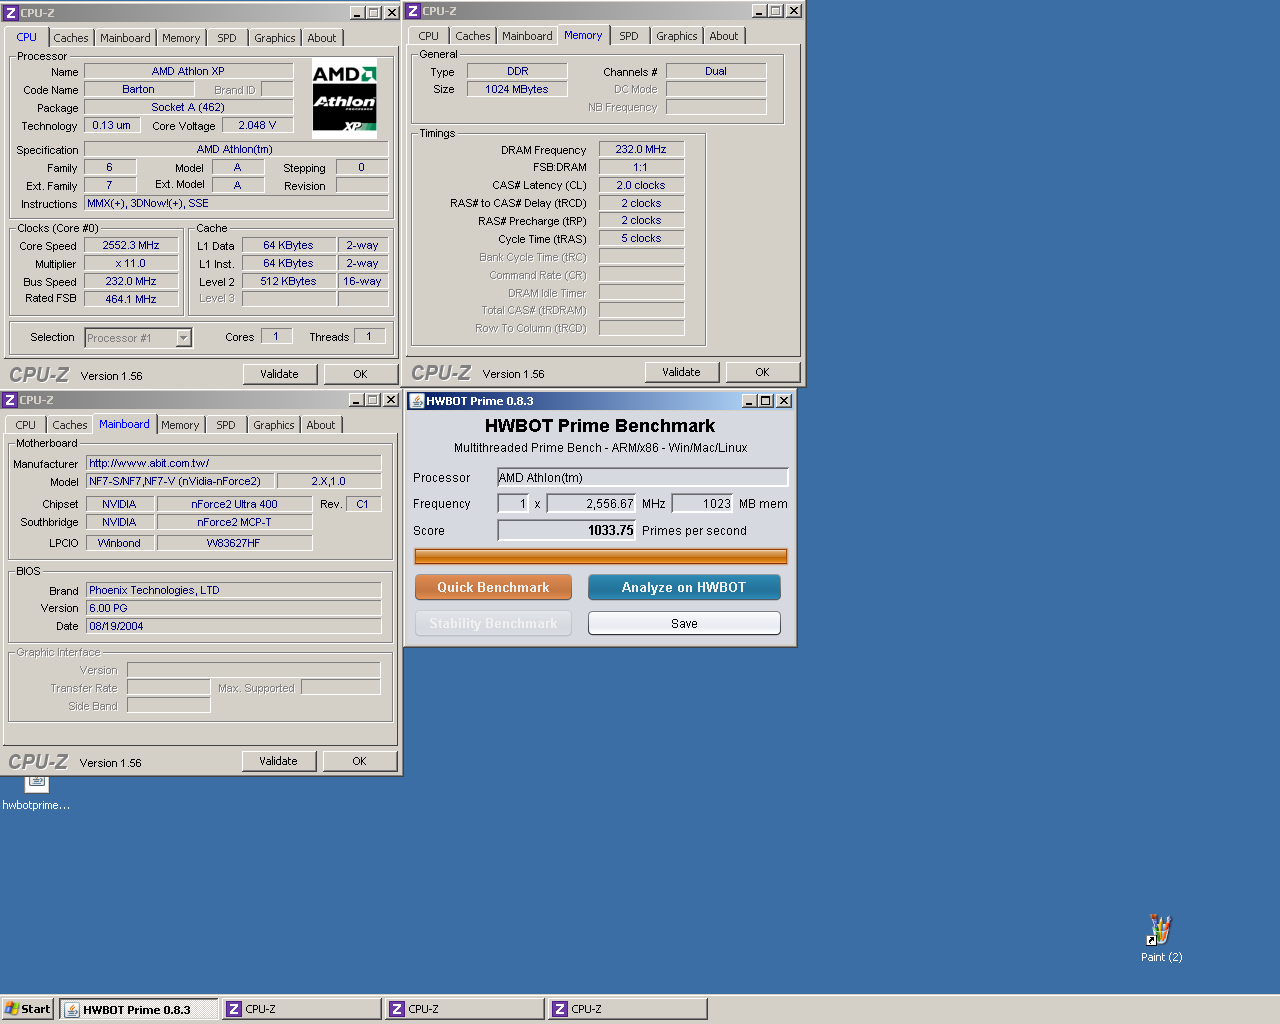Activate the first CPU-Z taskbar button
Viewport: 1280px width, 1024px height.
[302, 1009]
